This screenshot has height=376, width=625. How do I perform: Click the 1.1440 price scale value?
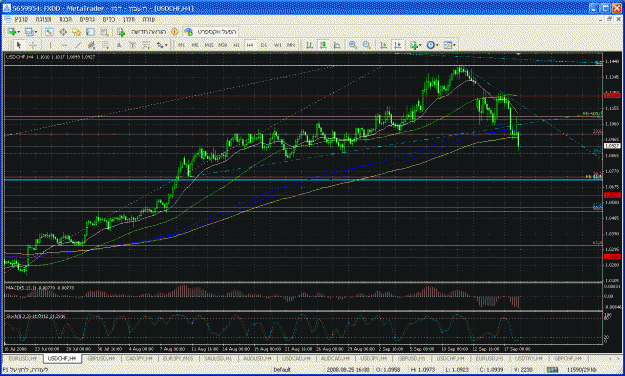[612, 61]
